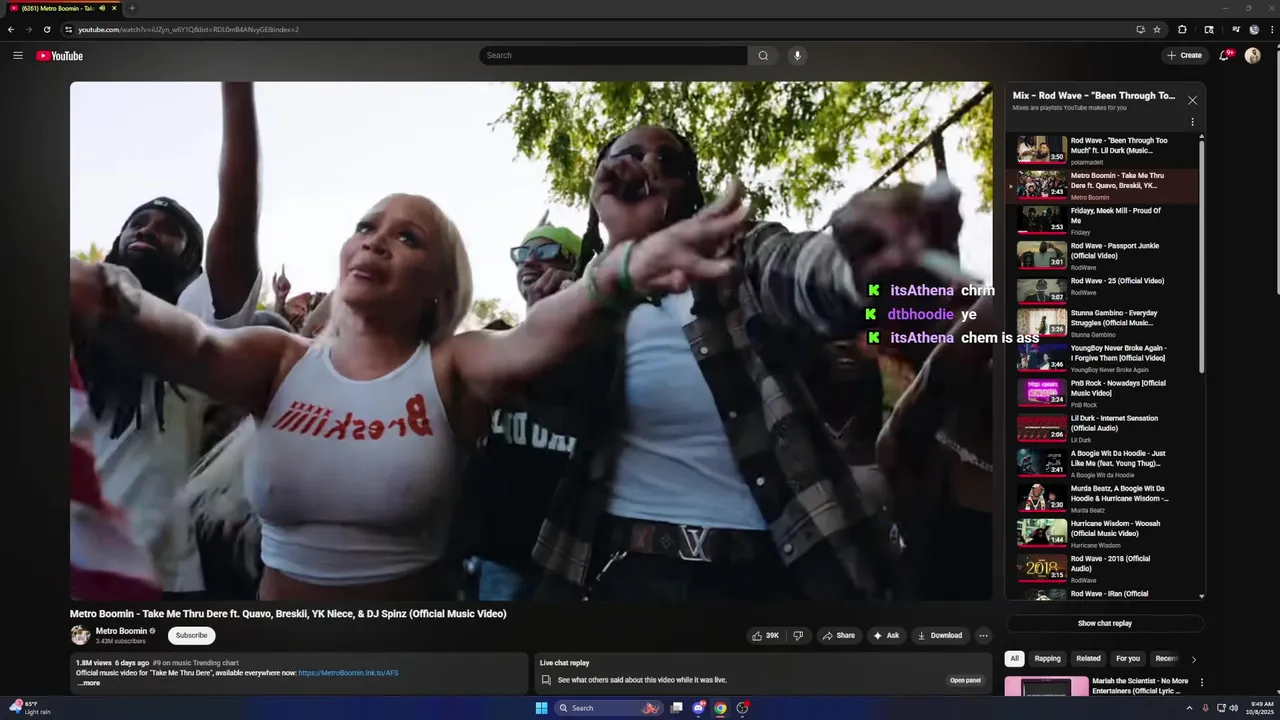This screenshot has height=720, width=1280.
Task: Go back in browser history
Action: point(11,29)
